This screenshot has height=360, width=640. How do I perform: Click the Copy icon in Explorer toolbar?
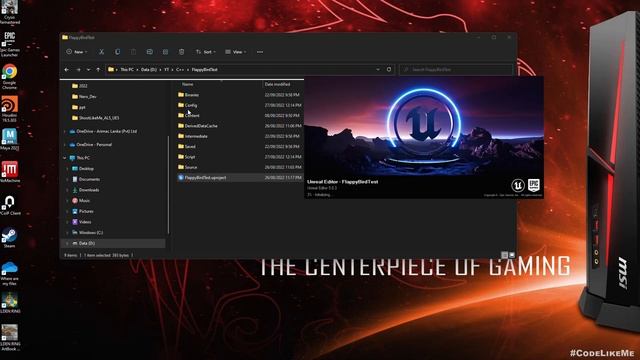pos(118,52)
